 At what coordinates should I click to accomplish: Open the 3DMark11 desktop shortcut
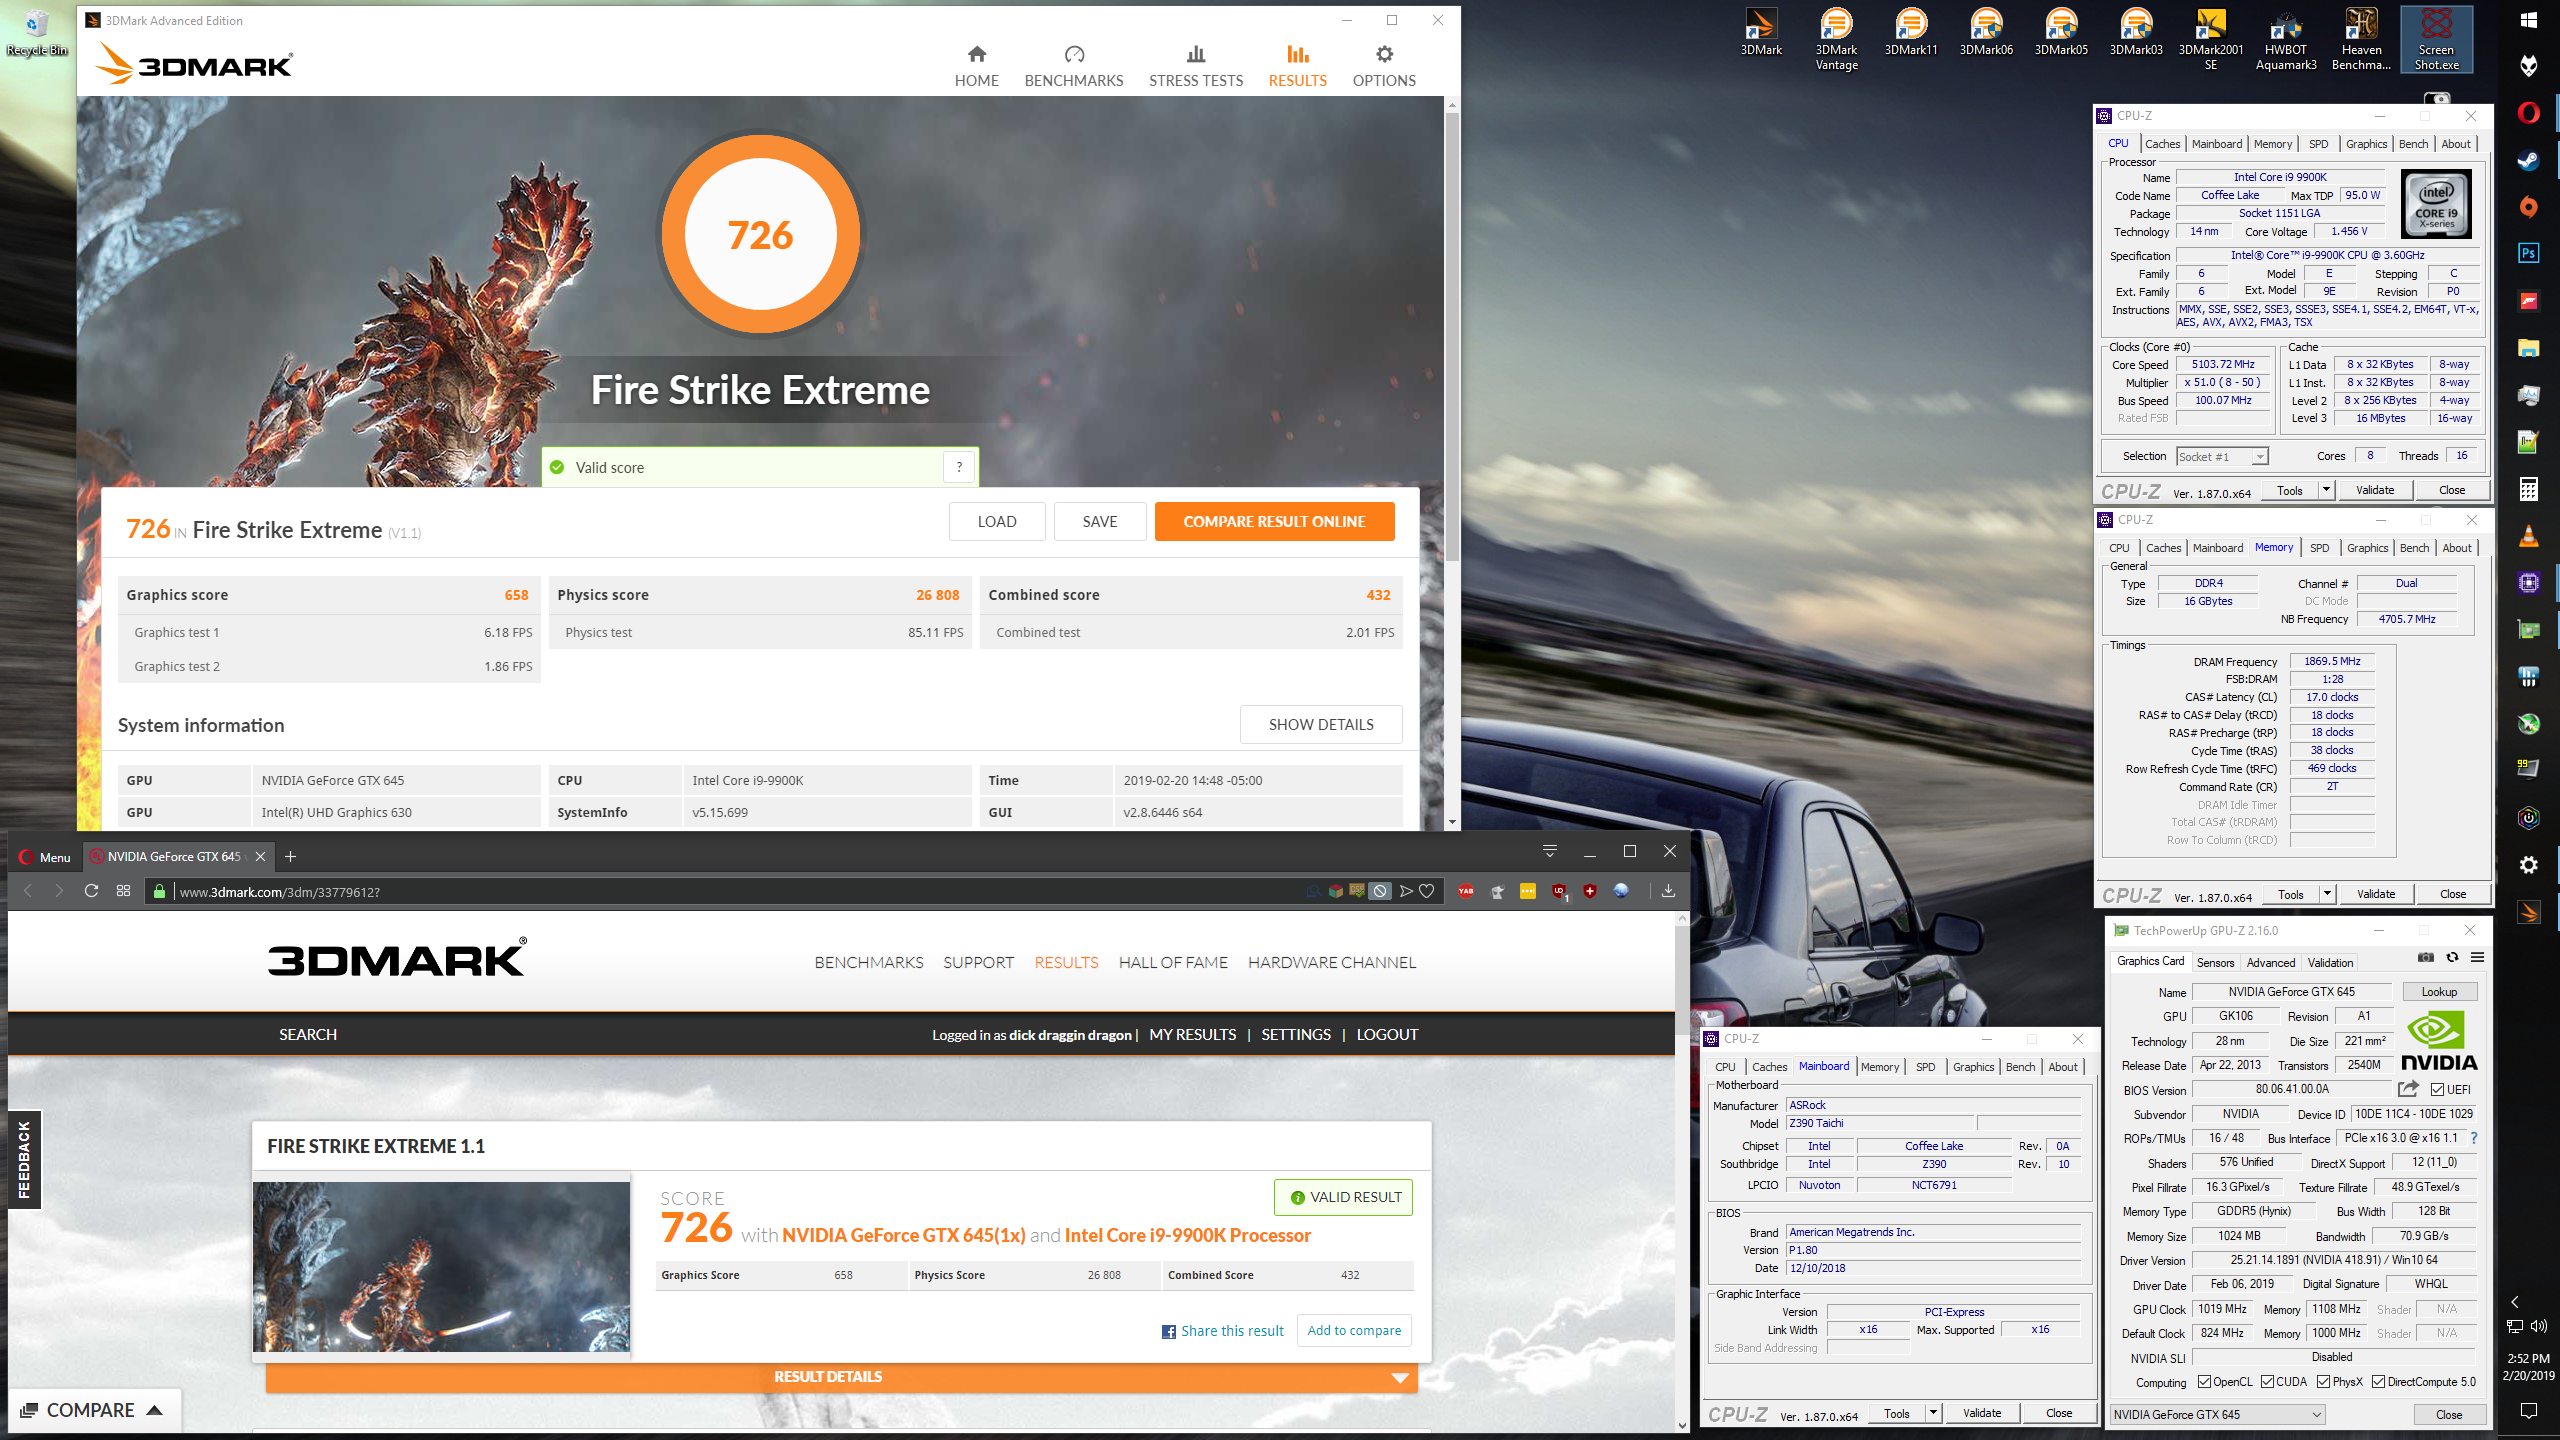pyautogui.click(x=1911, y=32)
